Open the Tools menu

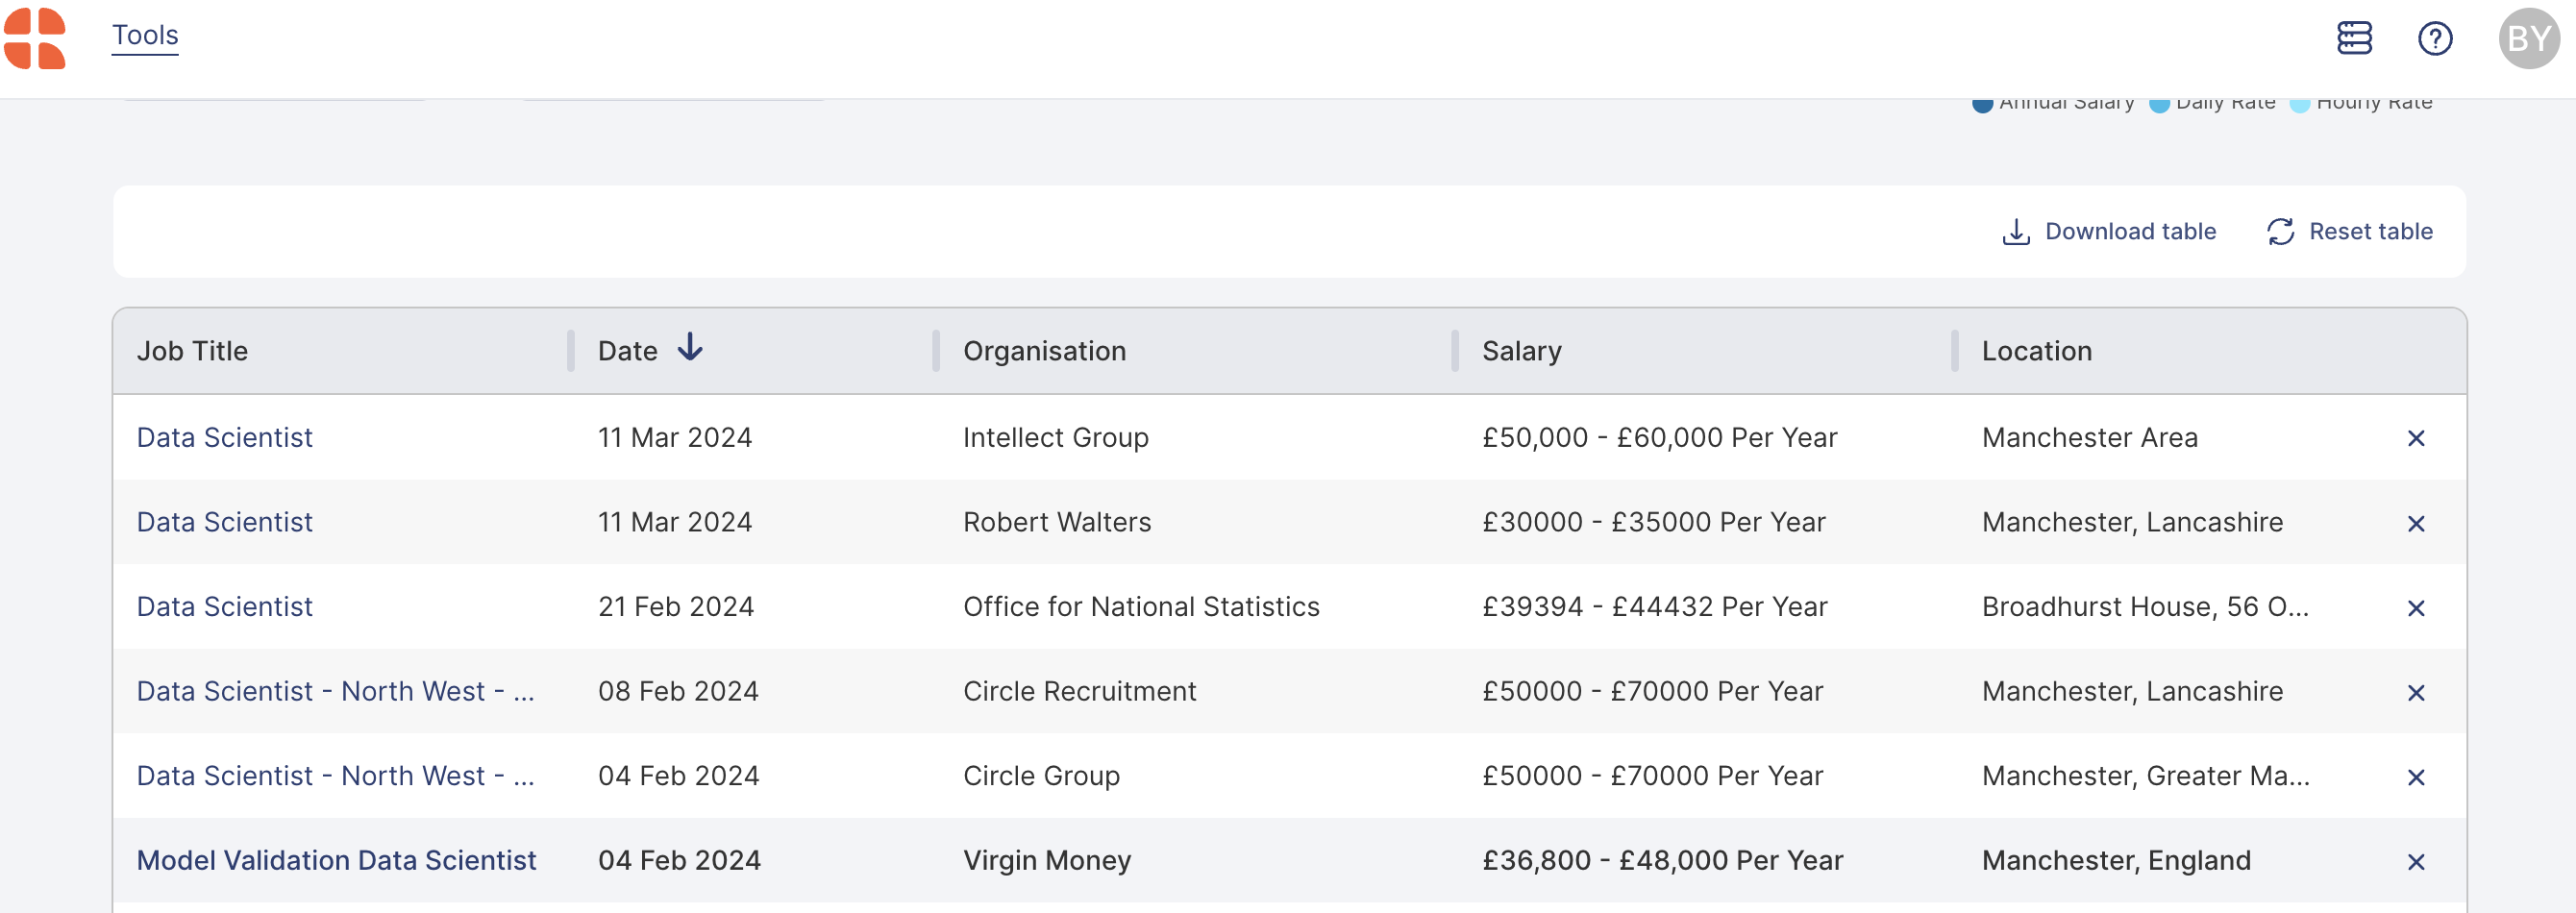coord(145,35)
